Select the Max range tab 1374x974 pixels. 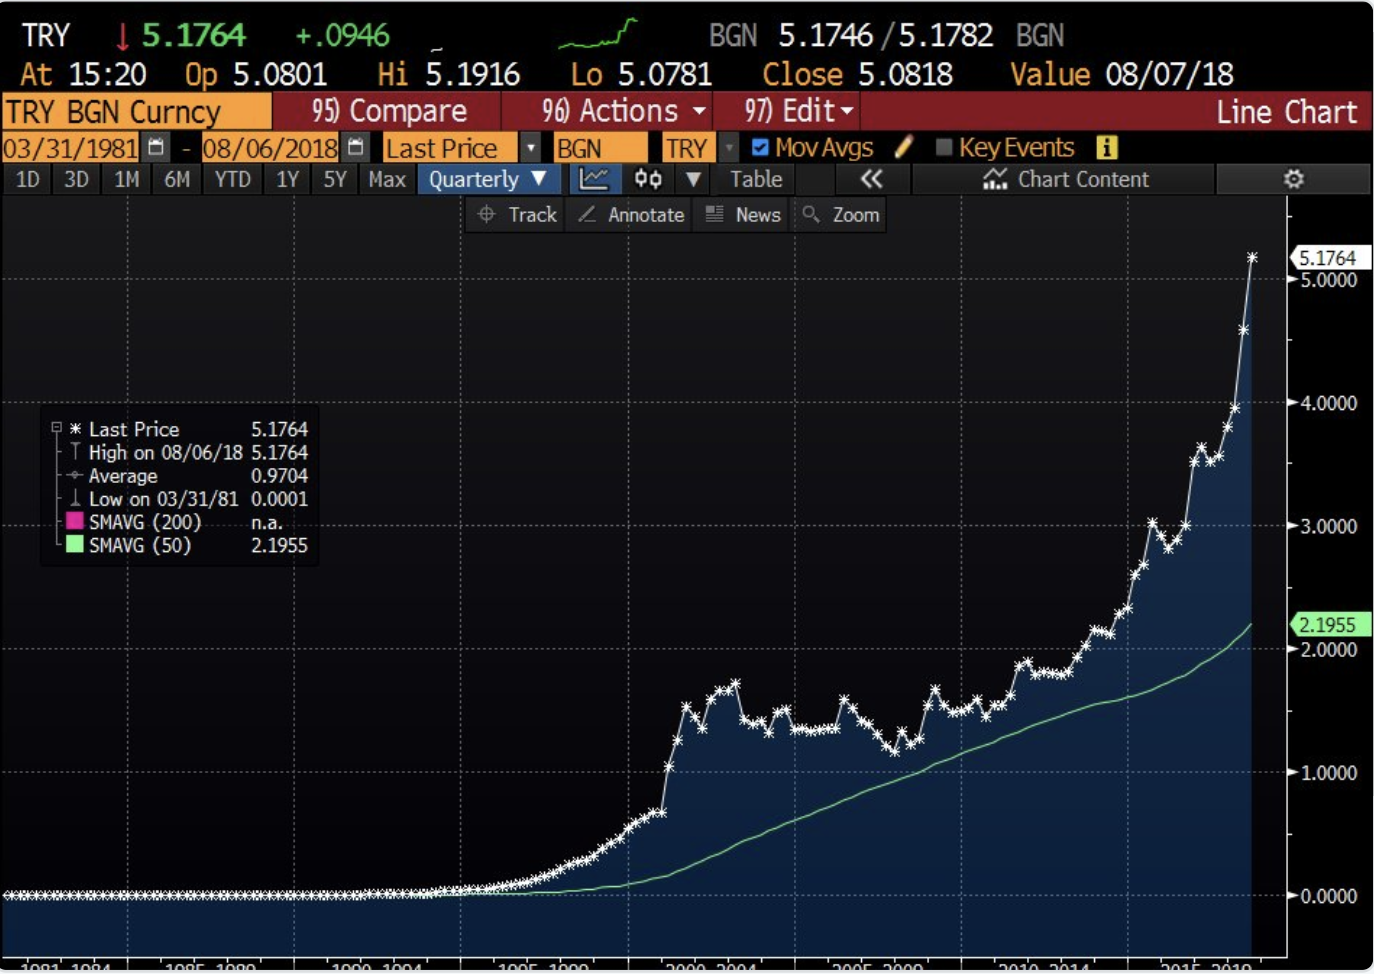click(387, 179)
